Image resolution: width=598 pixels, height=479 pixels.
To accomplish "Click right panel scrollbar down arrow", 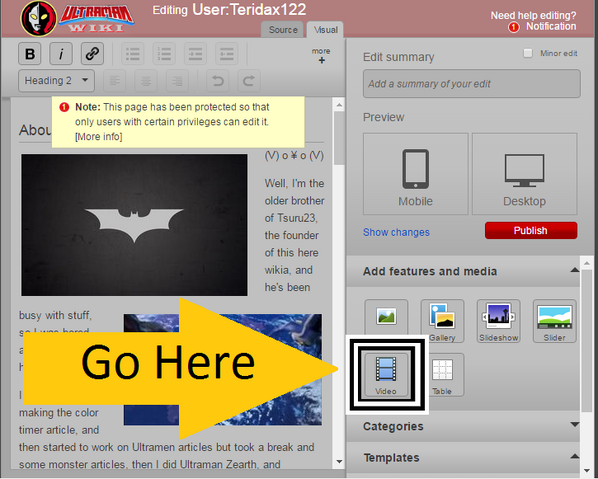I will click(x=587, y=471).
